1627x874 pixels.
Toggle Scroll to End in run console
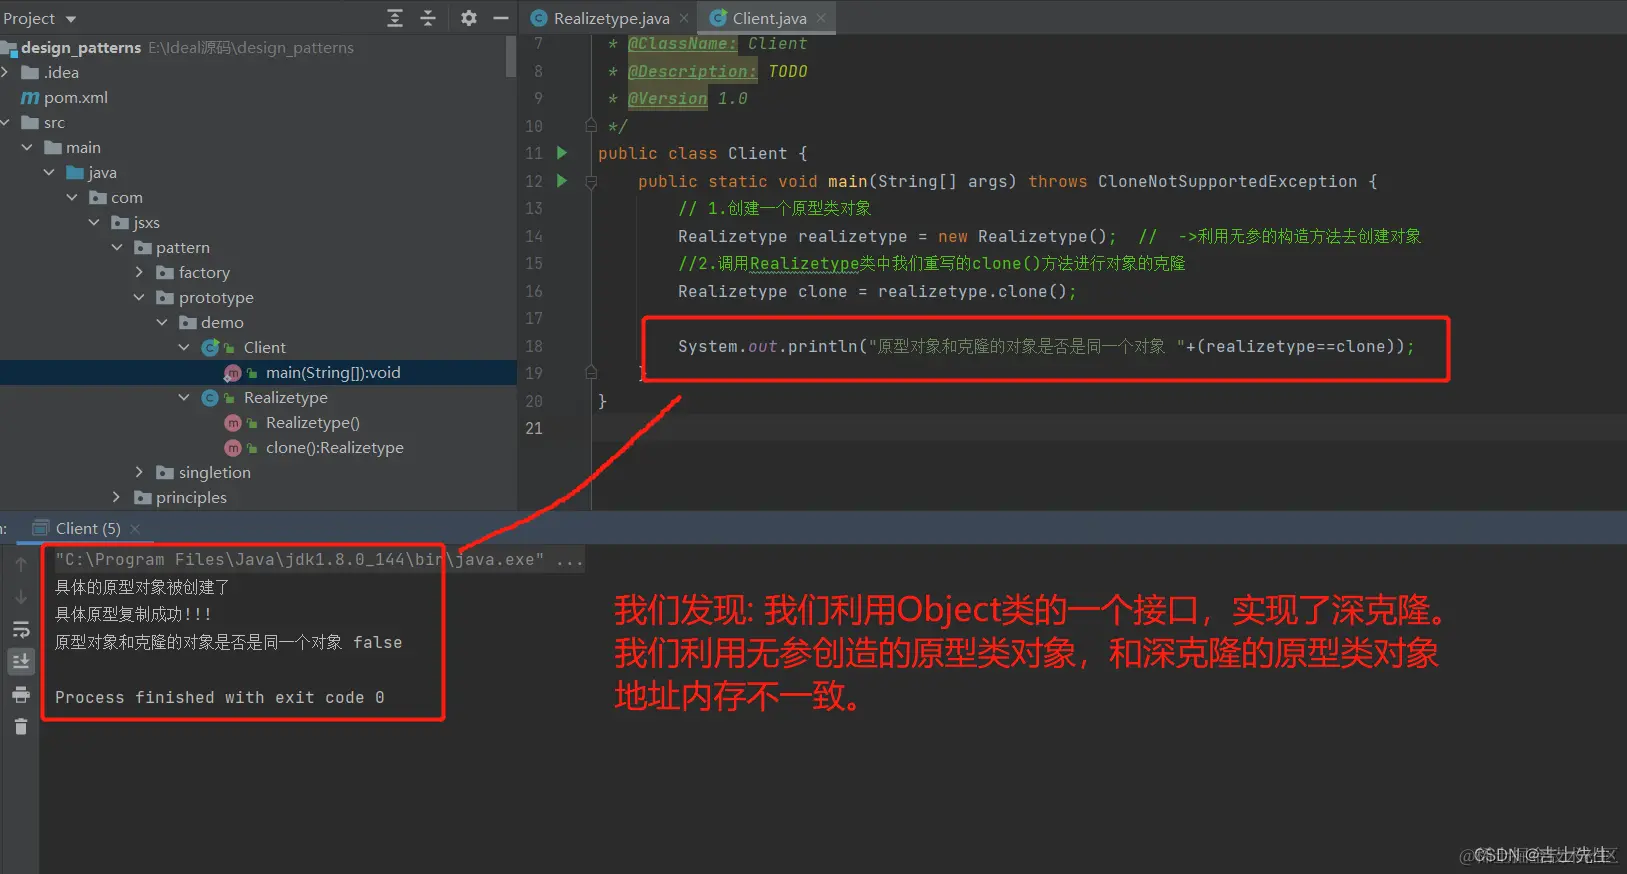pyautogui.click(x=20, y=661)
